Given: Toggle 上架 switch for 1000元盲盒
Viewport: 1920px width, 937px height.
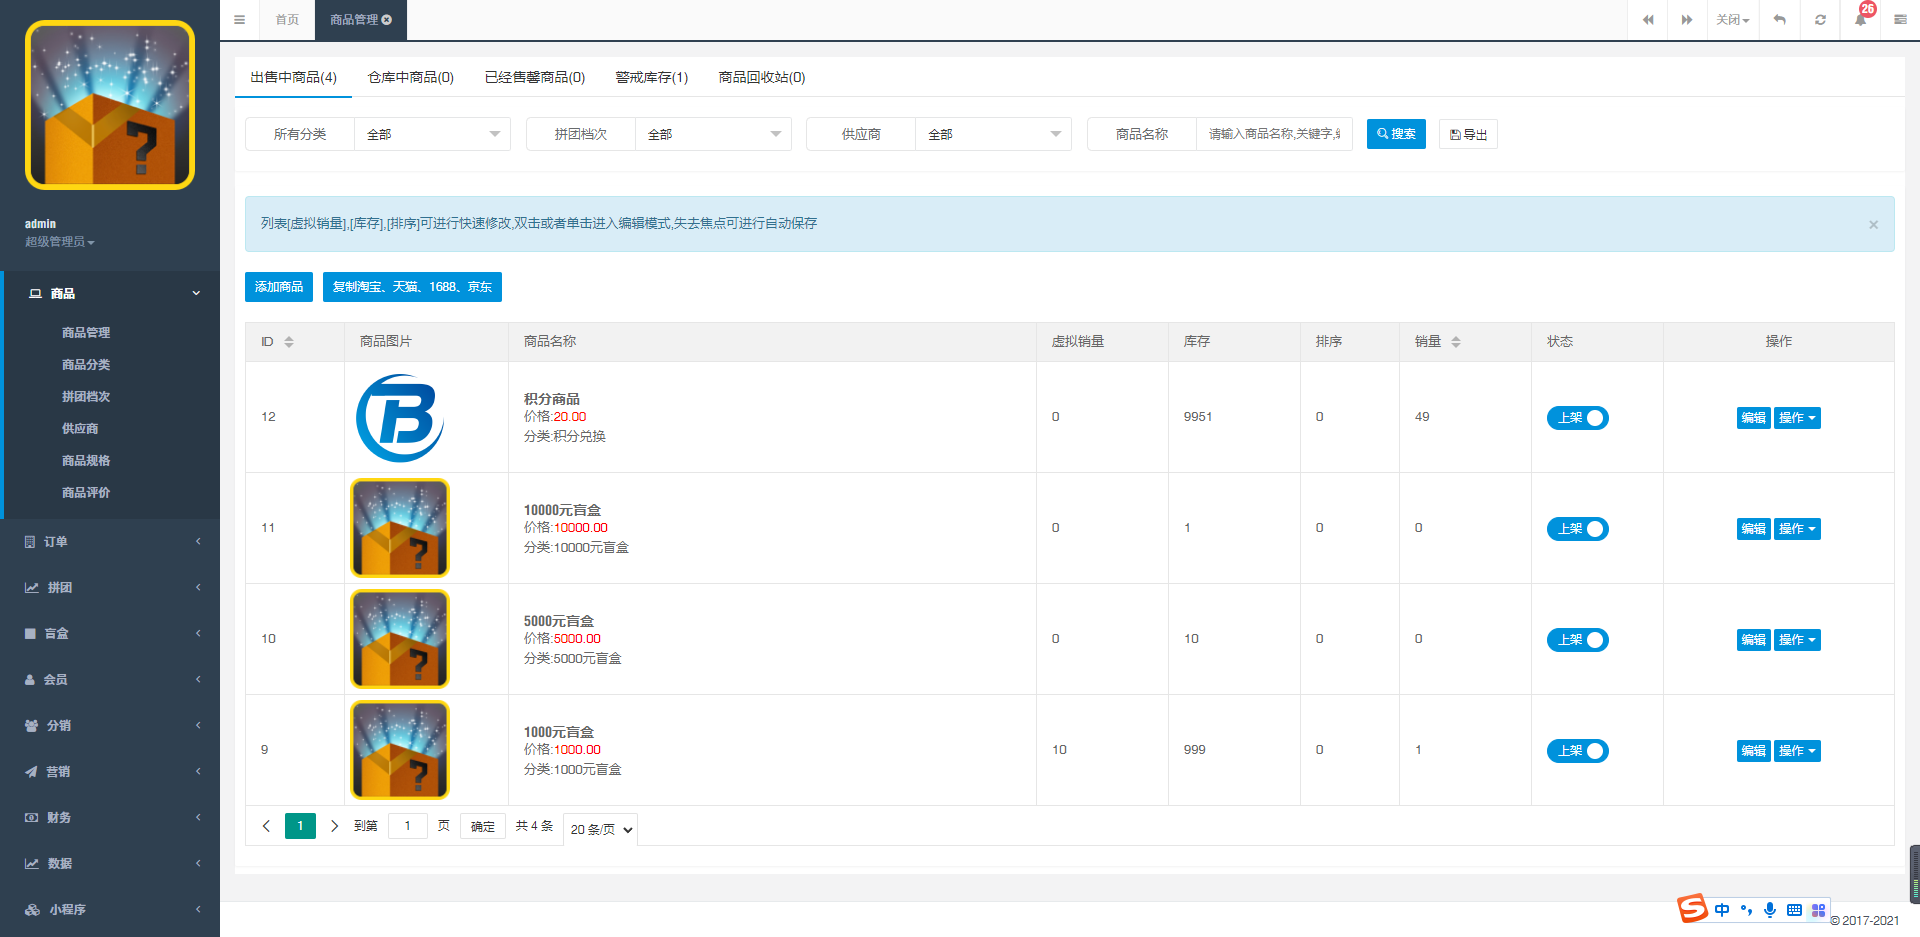Looking at the screenshot, I should click(x=1577, y=751).
